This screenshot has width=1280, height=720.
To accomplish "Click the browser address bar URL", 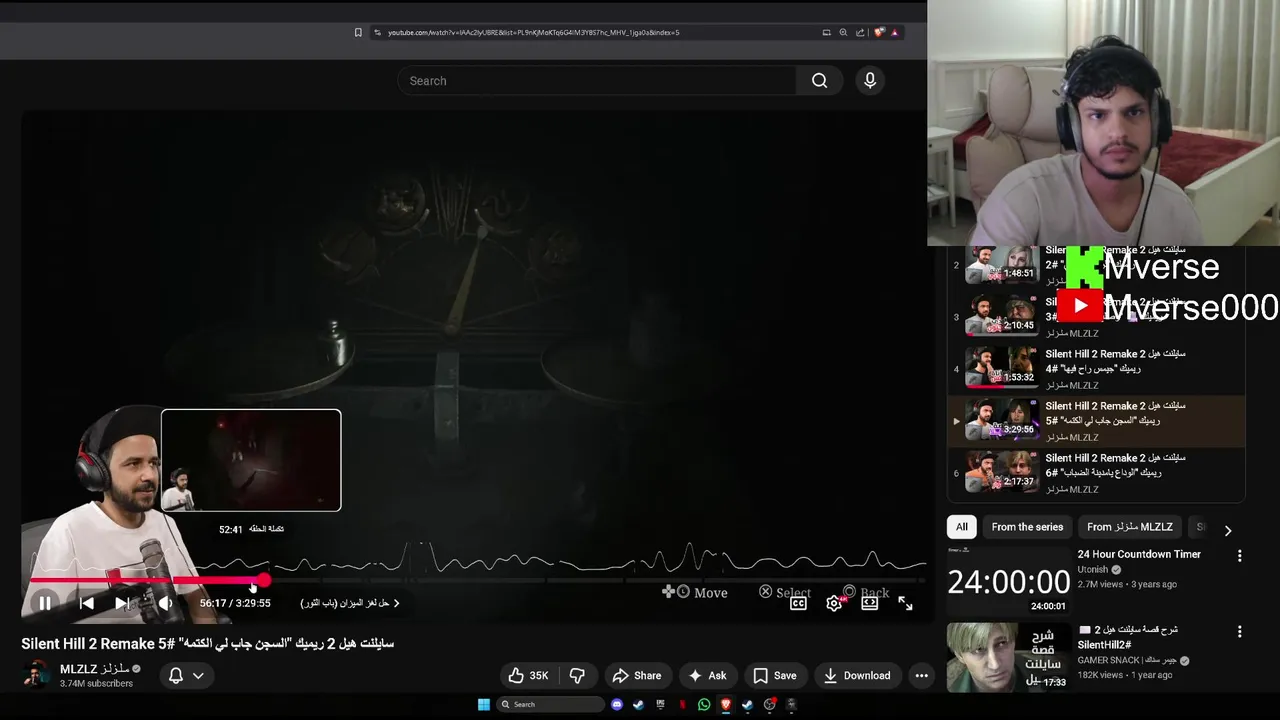I will pyautogui.click(x=534, y=32).
